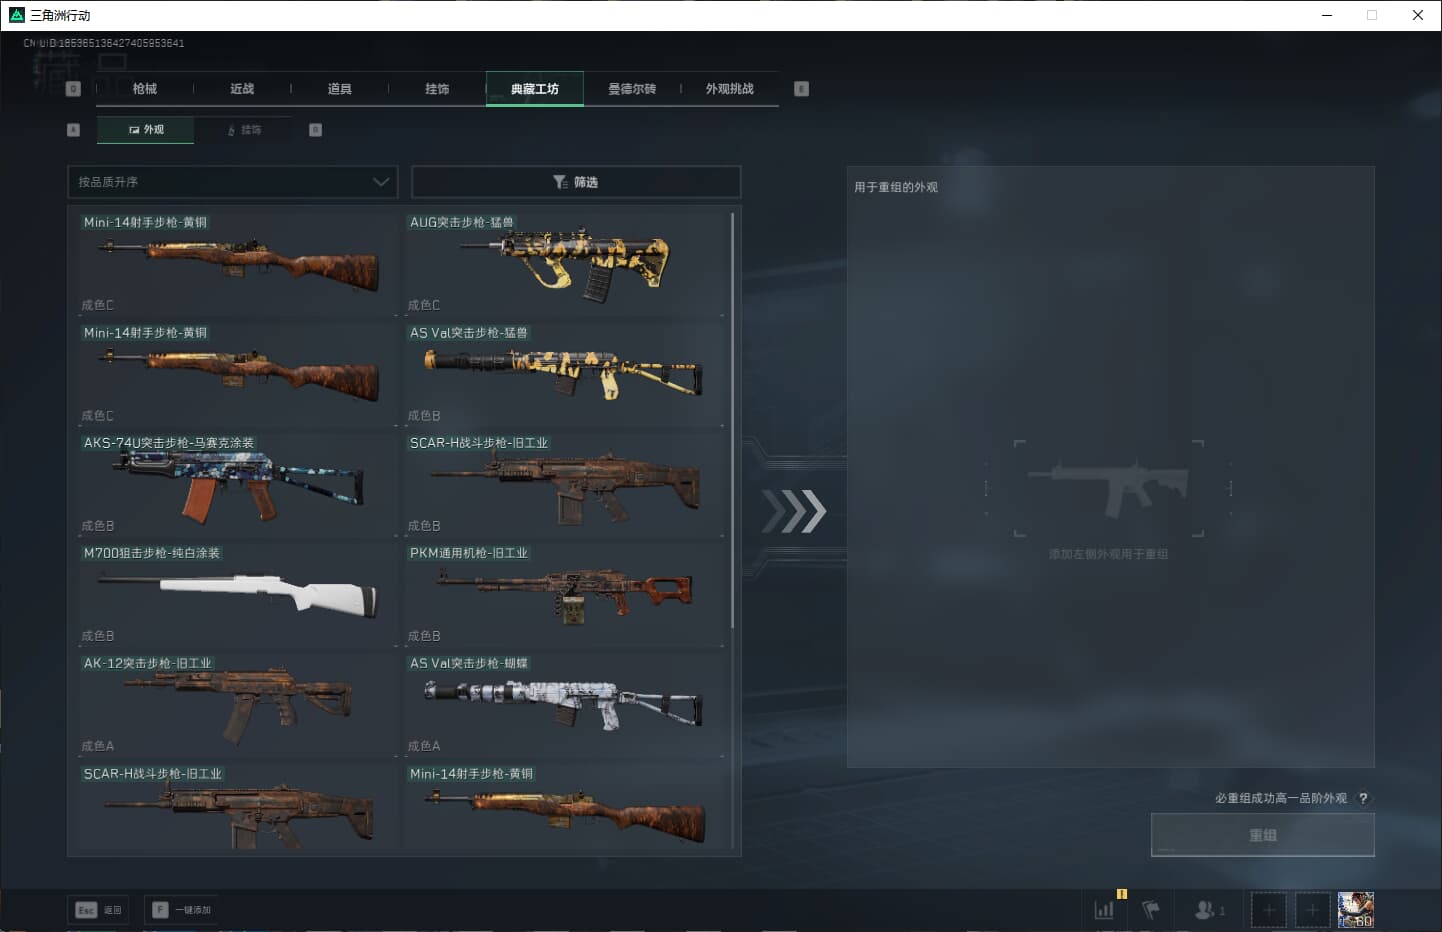This screenshot has height=932, width=1442.
Task: Open the bar chart stats icon
Action: [x=1104, y=910]
